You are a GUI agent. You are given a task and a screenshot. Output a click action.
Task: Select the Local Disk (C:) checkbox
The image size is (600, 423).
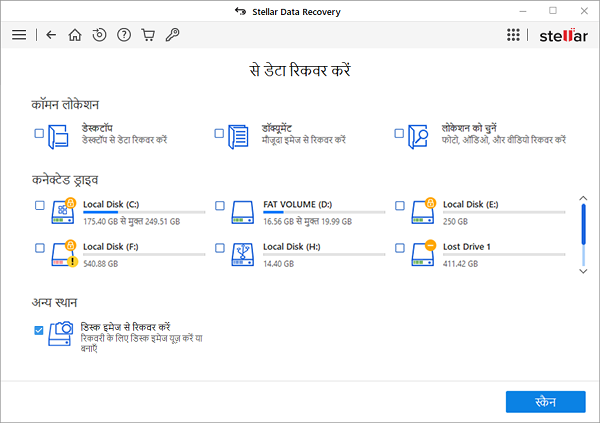coord(39,206)
